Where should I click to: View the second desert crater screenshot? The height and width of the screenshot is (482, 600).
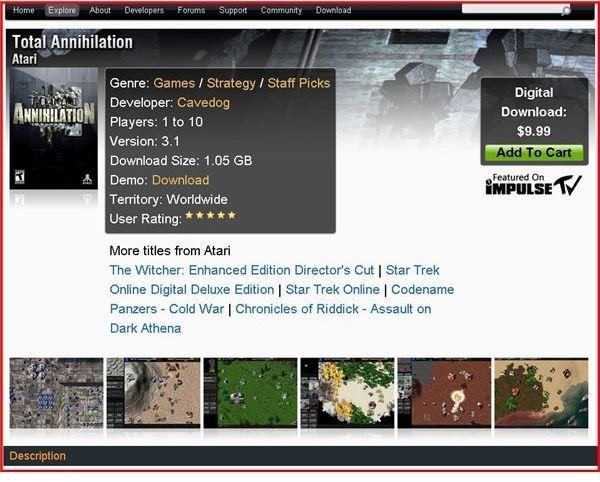point(153,393)
